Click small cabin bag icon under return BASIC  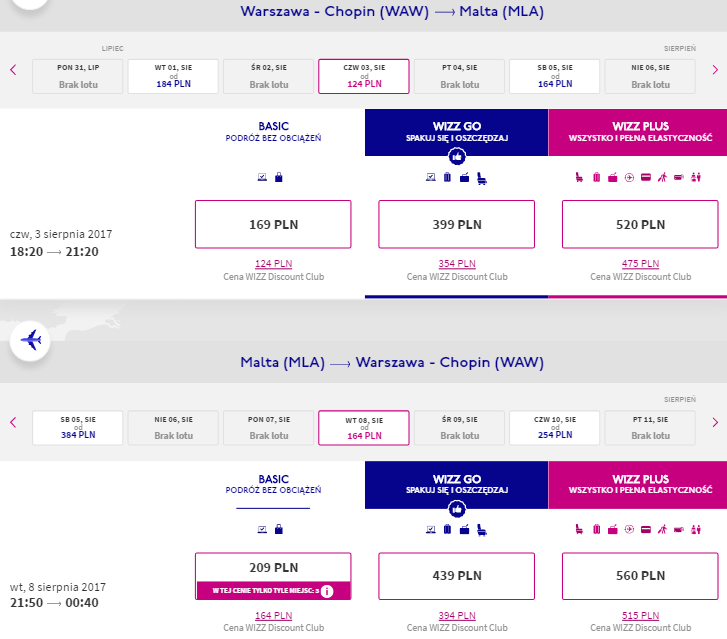tap(279, 529)
